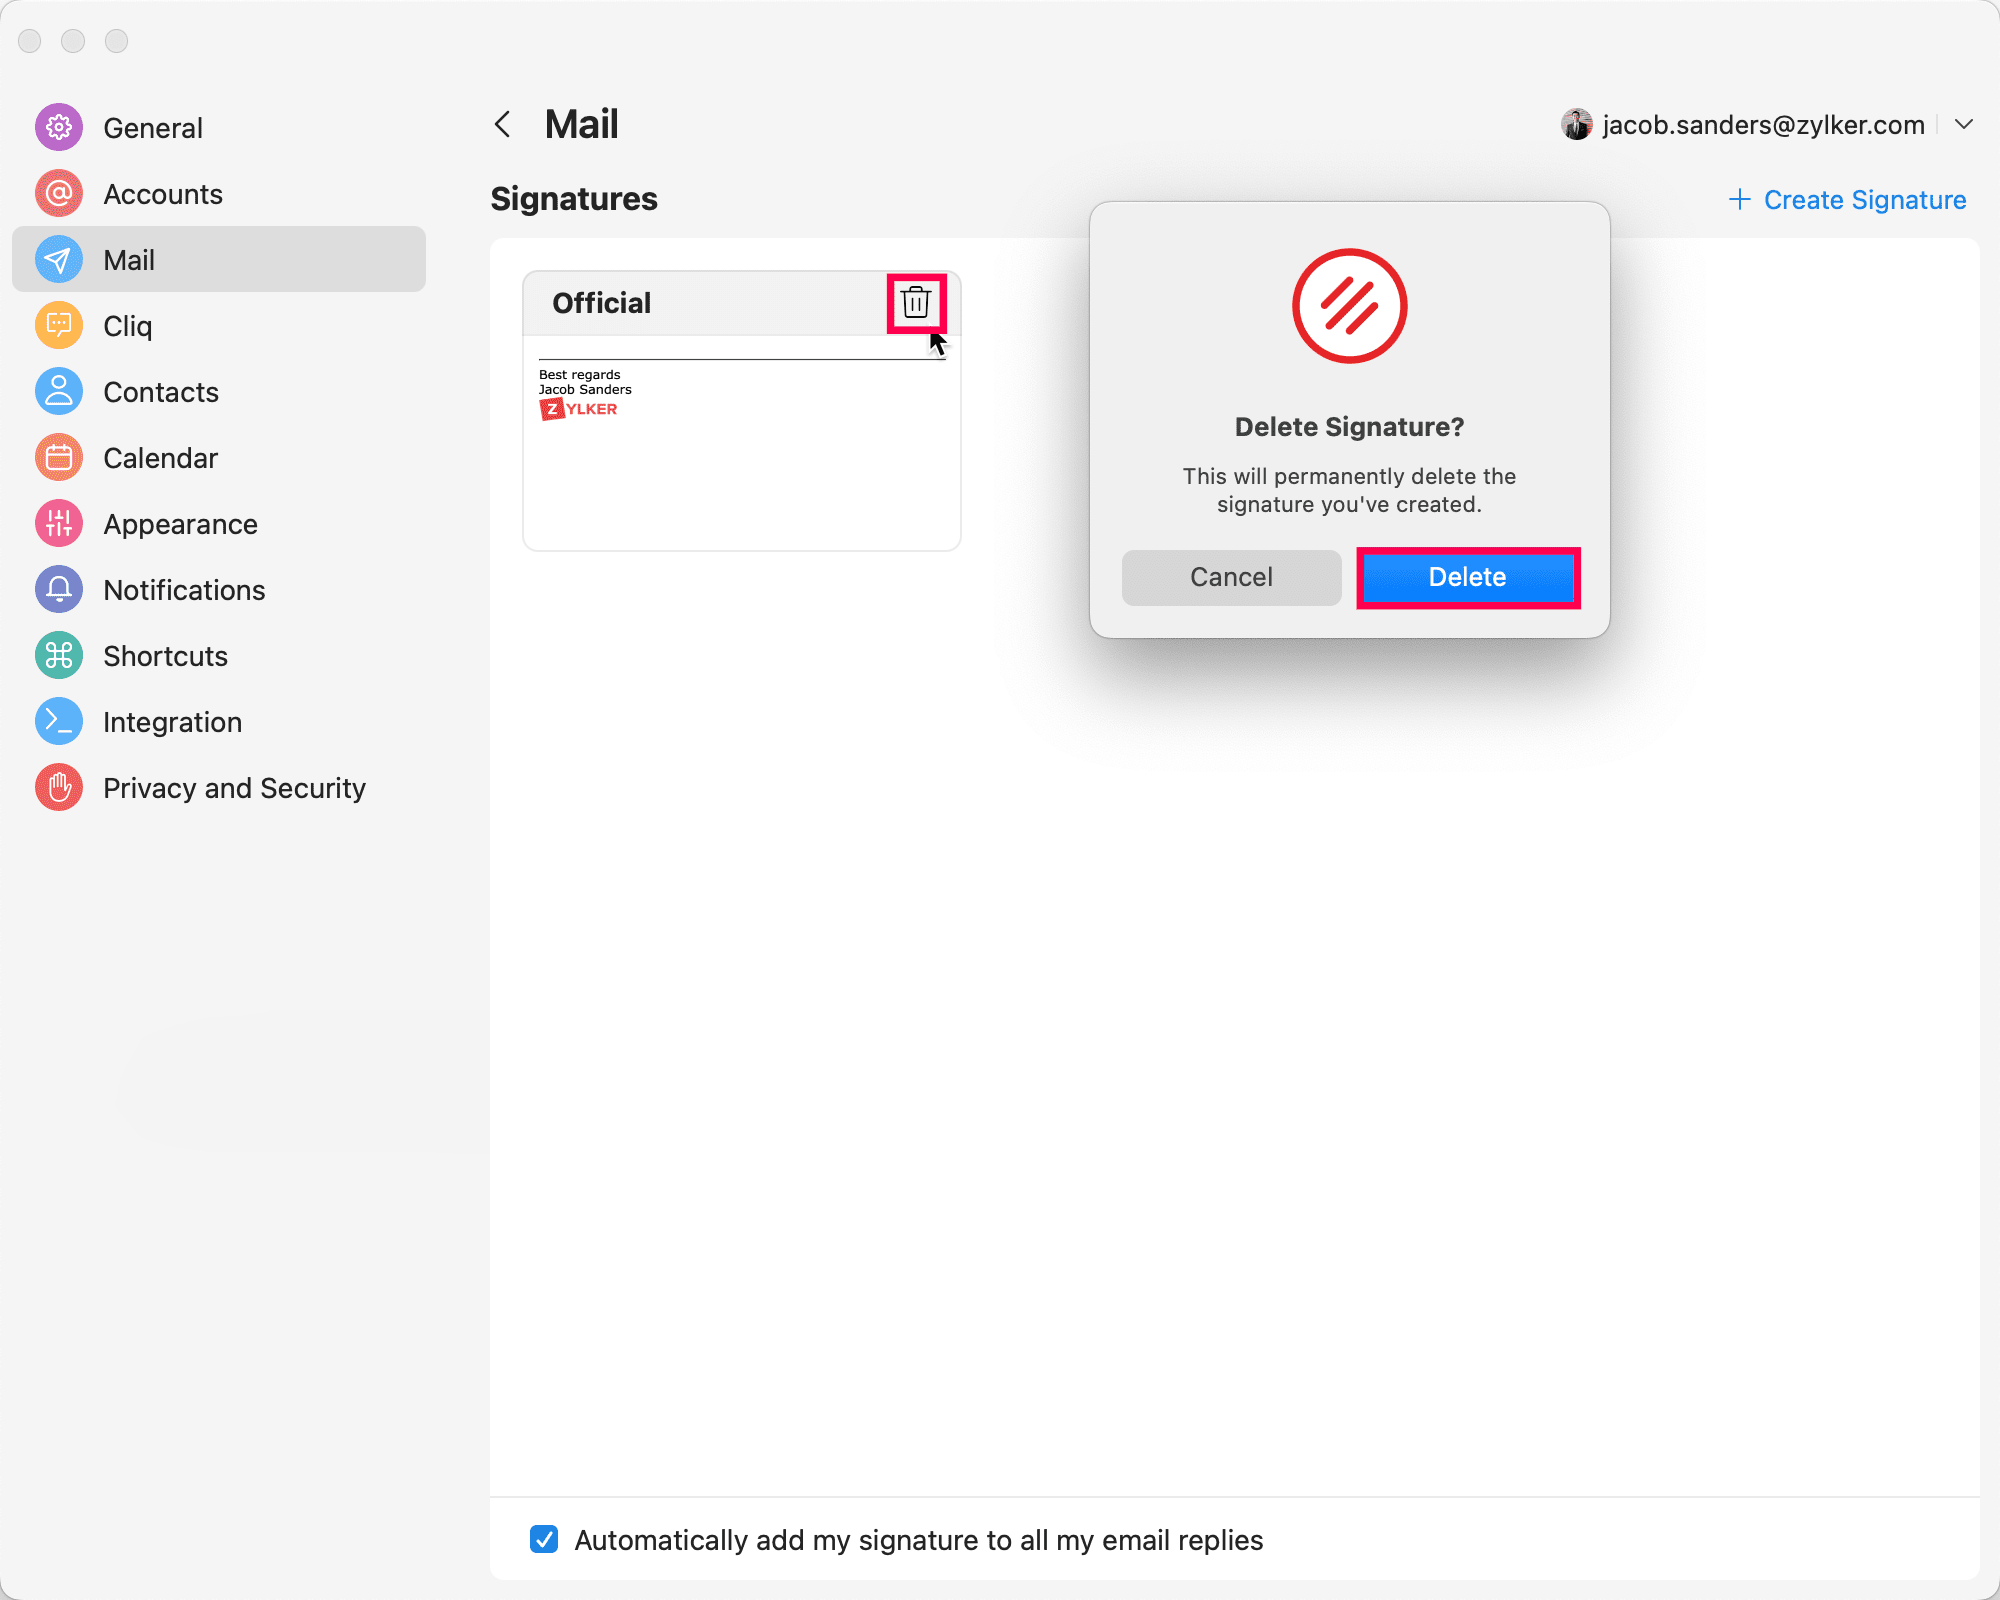Click the trash icon on Official signature
This screenshot has height=1600, width=2000.
click(x=915, y=302)
